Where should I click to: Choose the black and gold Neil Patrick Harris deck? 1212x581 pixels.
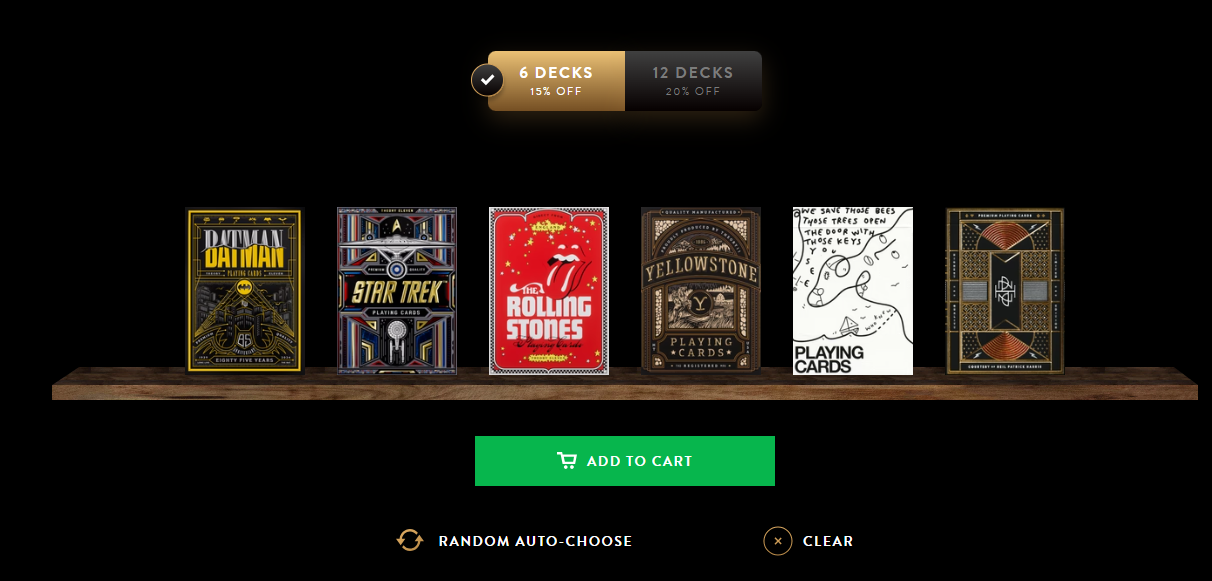1005,290
